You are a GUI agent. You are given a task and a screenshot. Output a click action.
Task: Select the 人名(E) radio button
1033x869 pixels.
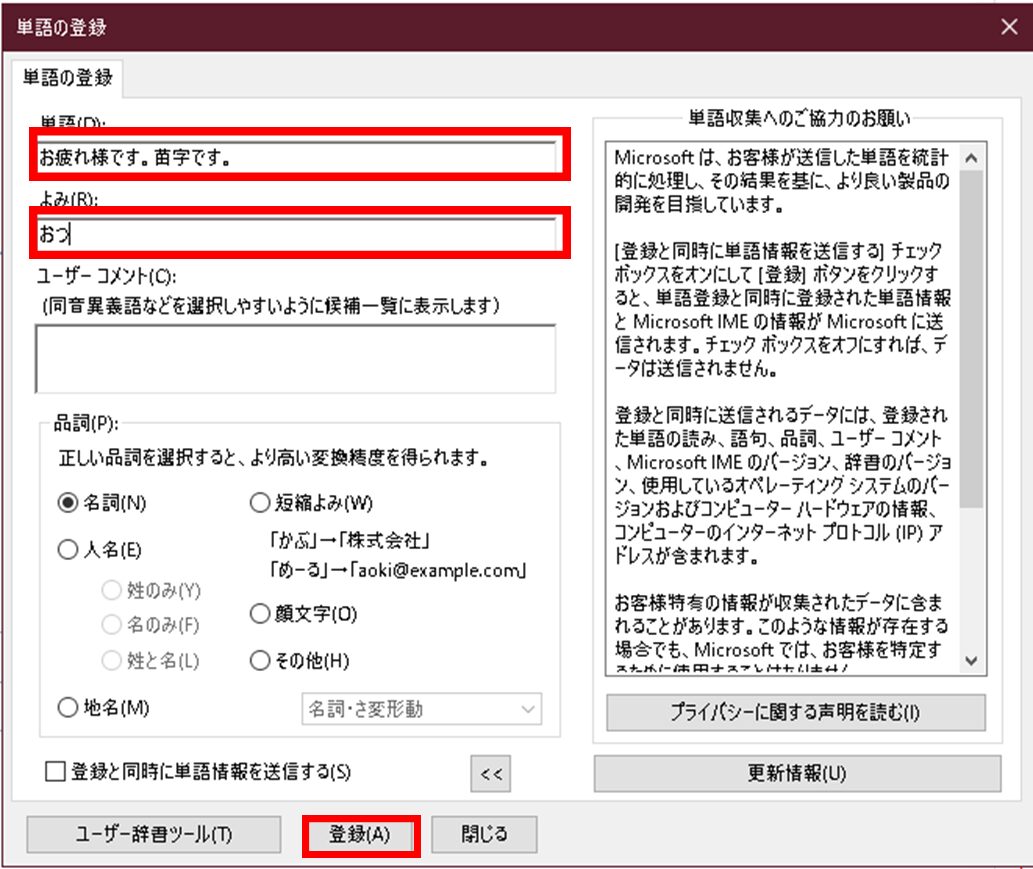click(x=69, y=549)
